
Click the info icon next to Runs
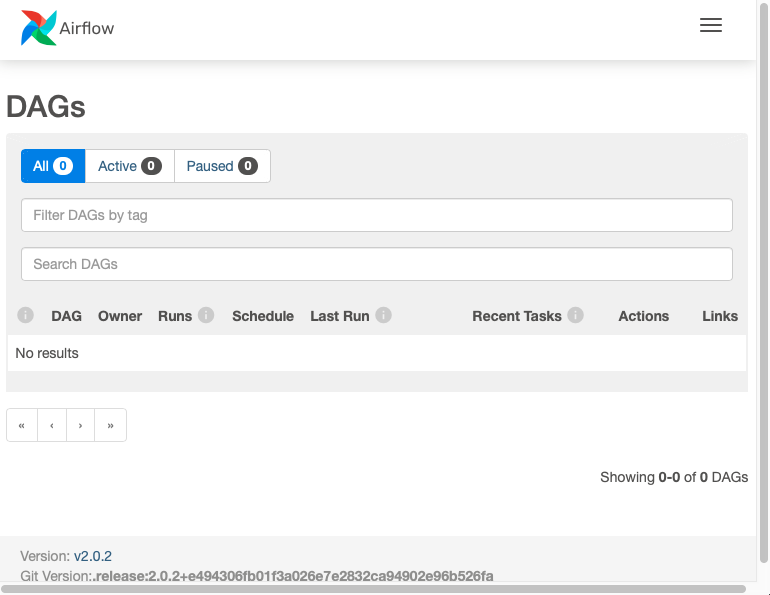(206, 315)
